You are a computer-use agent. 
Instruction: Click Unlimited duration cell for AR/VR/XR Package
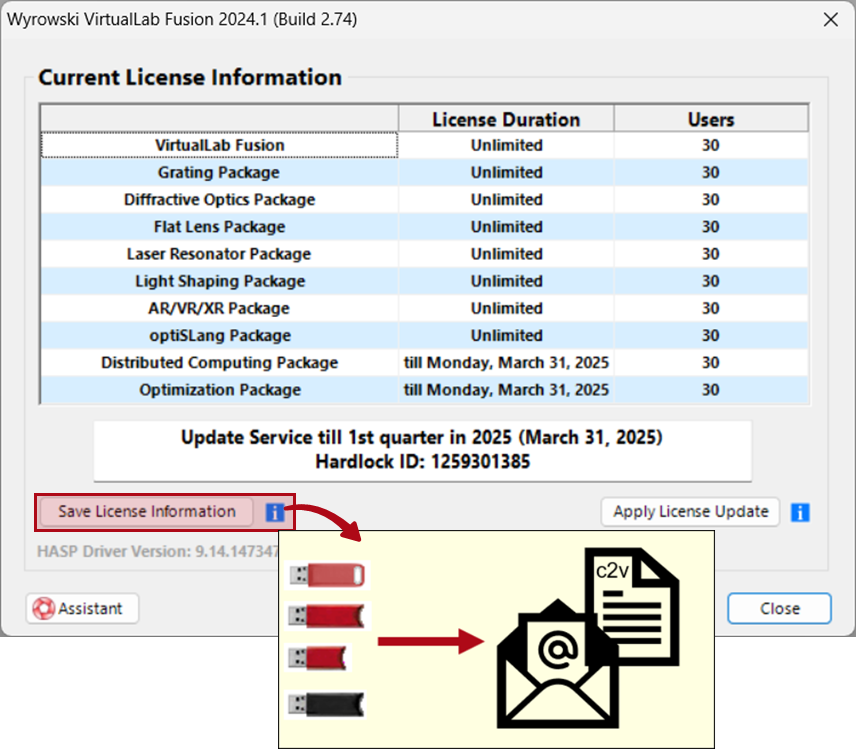(x=506, y=308)
